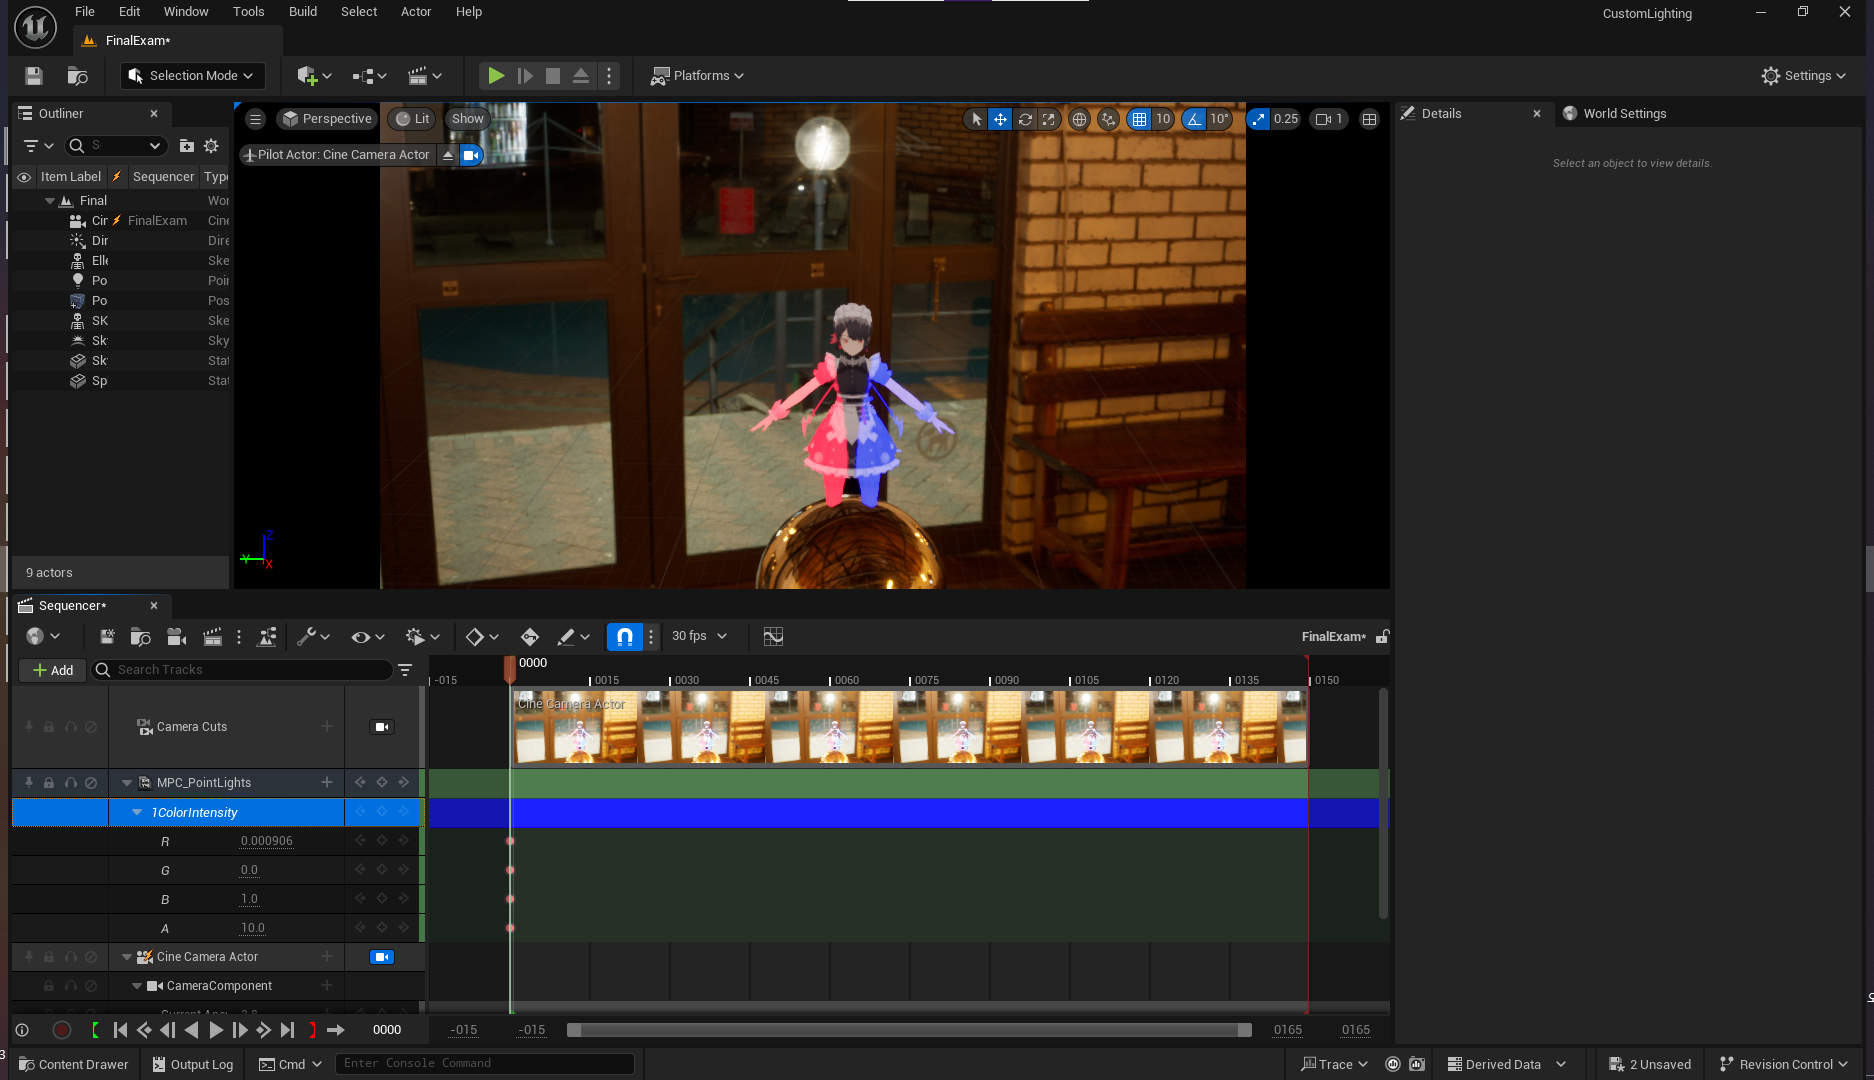1874x1080 pixels.
Task: Toggle pilot camera view button
Action: pyautogui.click(x=471, y=155)
